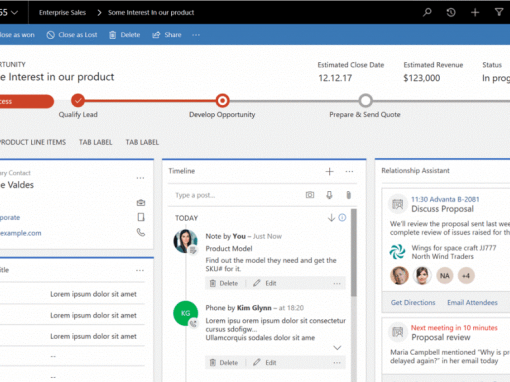Image resolution: width=510 pixels, height=382 pixels.
Task: Click second attendee photo, woman
Action: click(422, 275)
